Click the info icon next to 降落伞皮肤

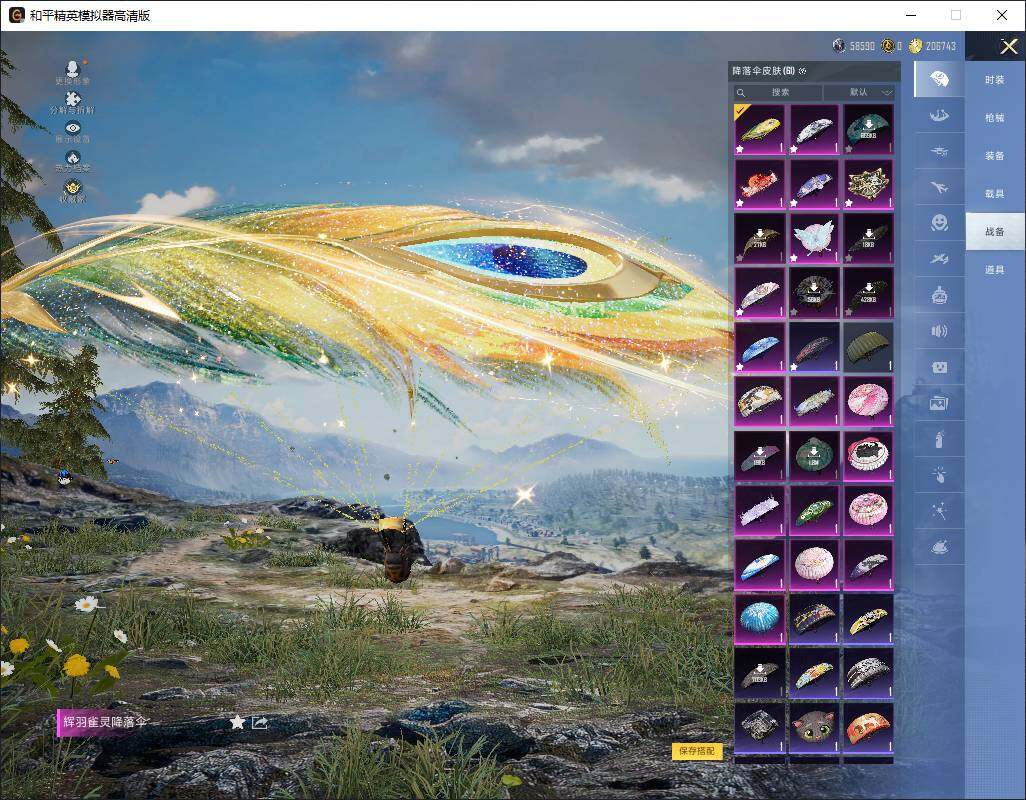point(803,71)
